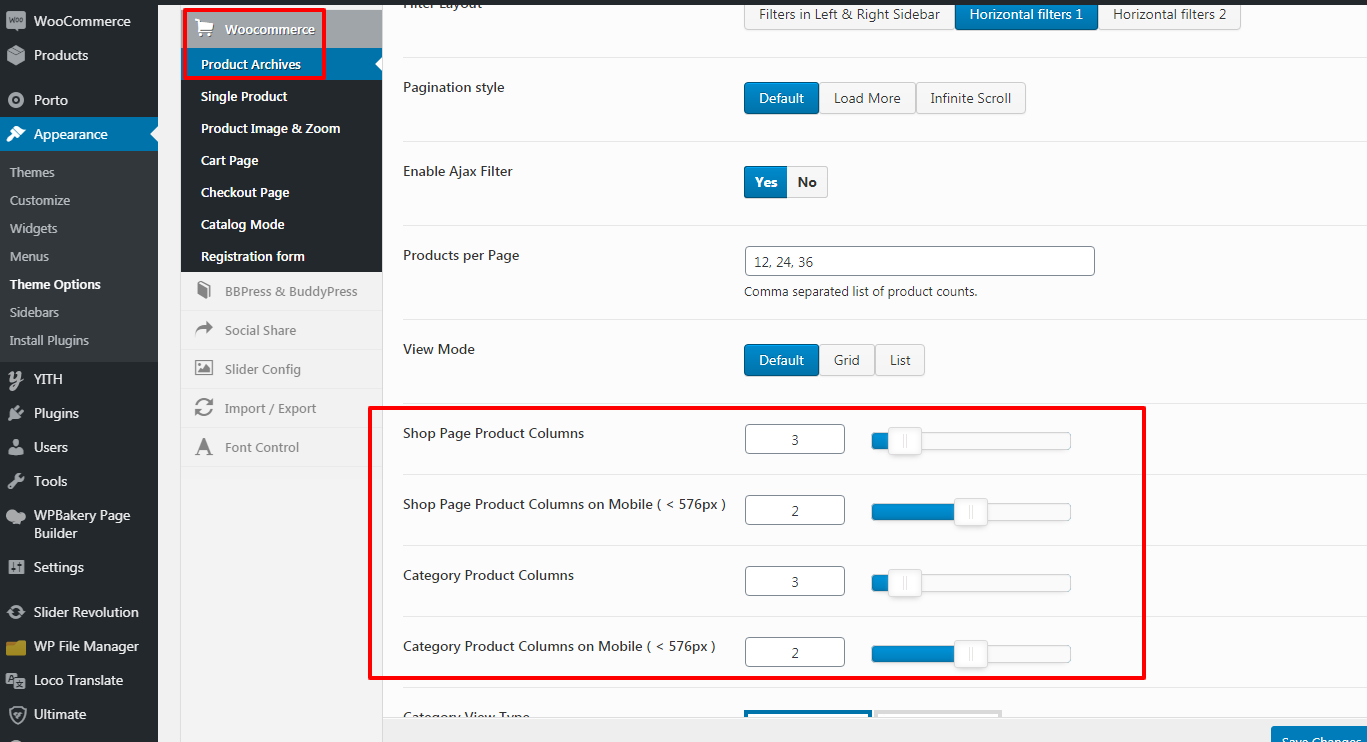This screenshot has width=1367, height=742.
Task: Click the Import / Export refresh icon
Action: click(x=204, y=408)
